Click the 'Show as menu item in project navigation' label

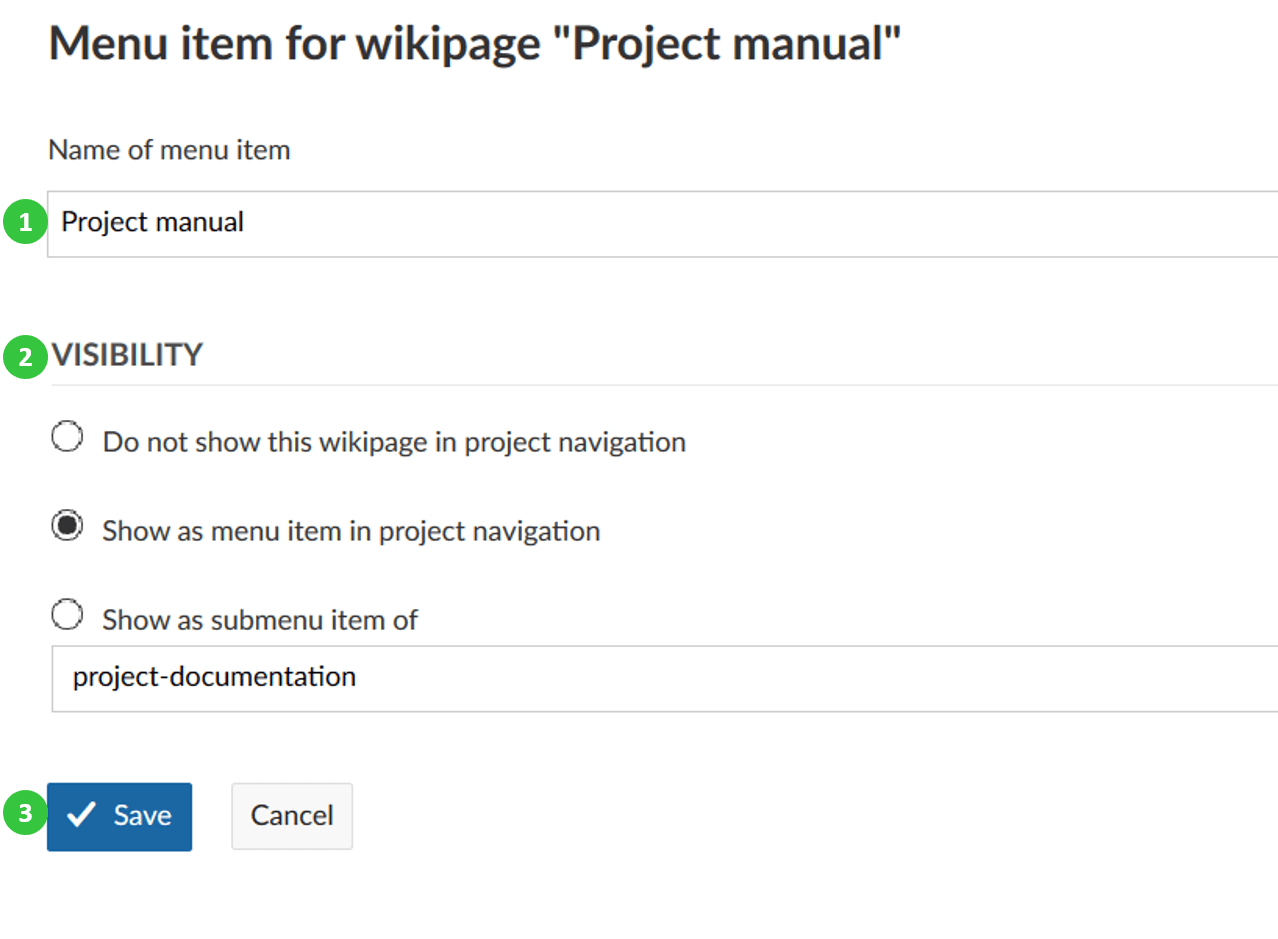pos(350,530)
